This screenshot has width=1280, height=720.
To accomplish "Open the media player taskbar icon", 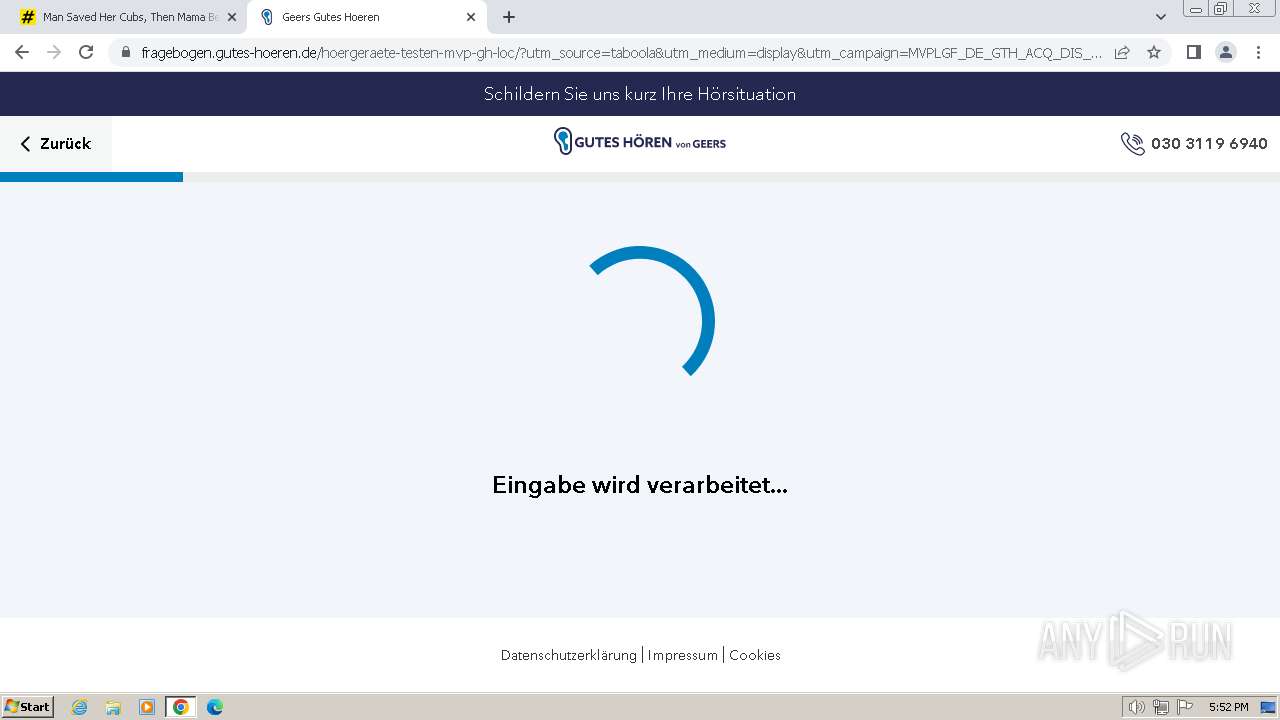I will [x=147, y=707].
